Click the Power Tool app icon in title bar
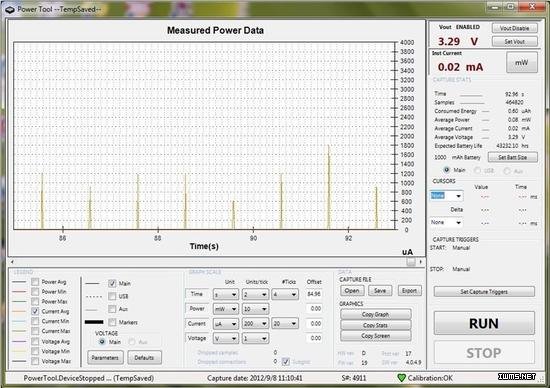The image size is (550, 388). (x=9, y=9)
